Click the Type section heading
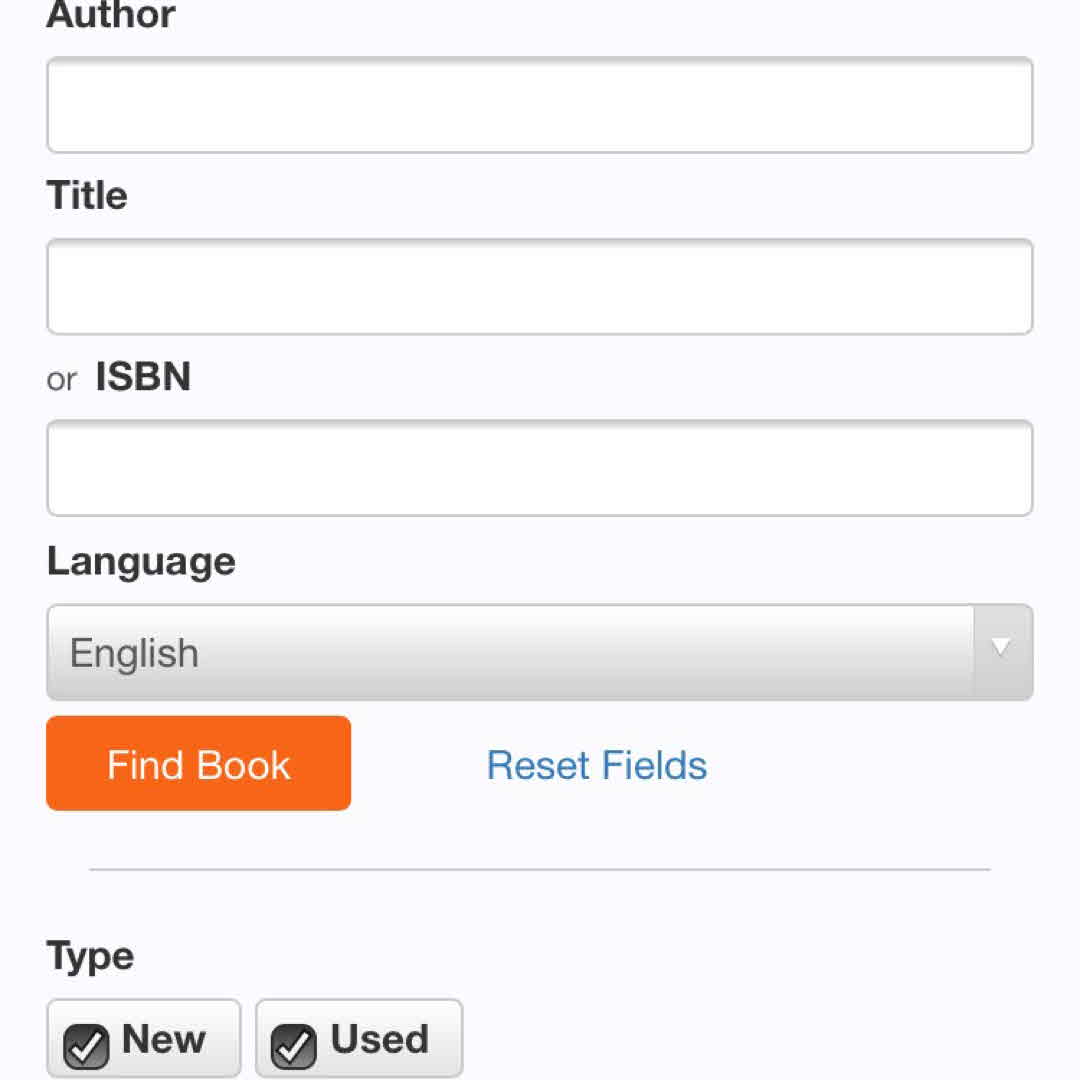 click(x=90, y=956)
